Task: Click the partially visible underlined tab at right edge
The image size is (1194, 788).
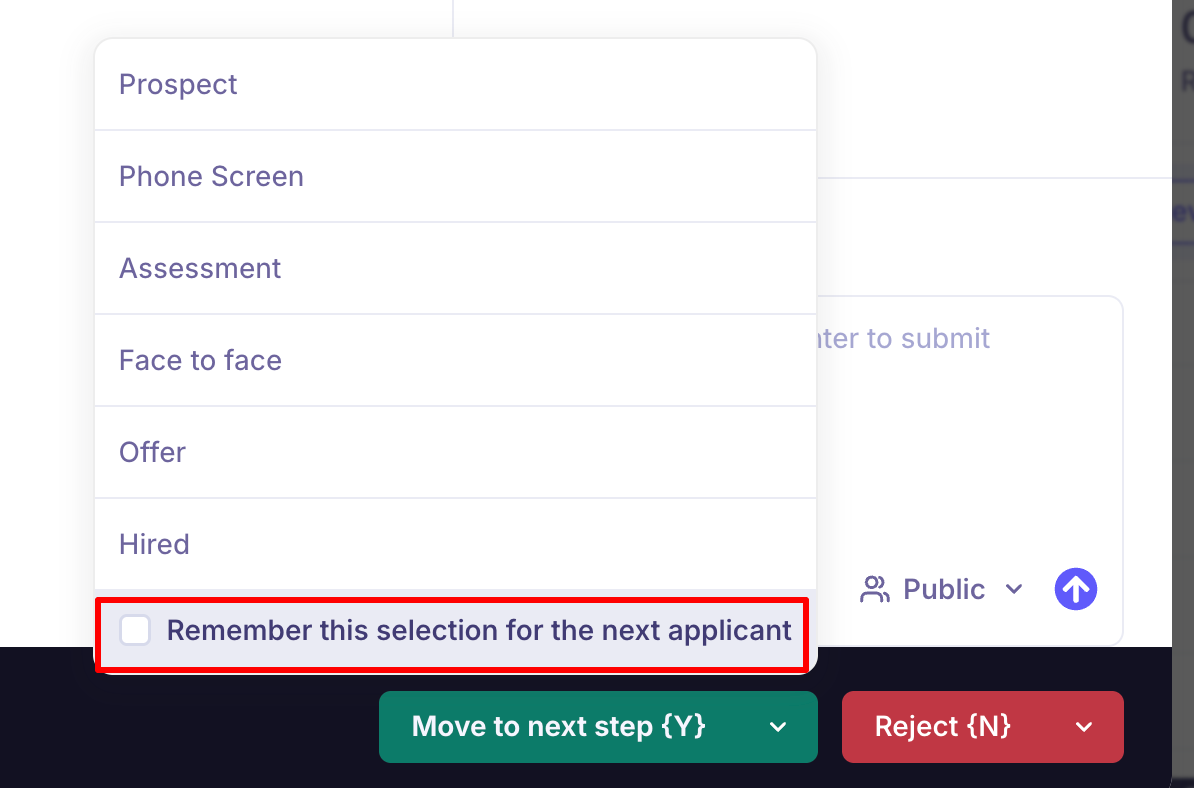Action: tap(1181, 212)
